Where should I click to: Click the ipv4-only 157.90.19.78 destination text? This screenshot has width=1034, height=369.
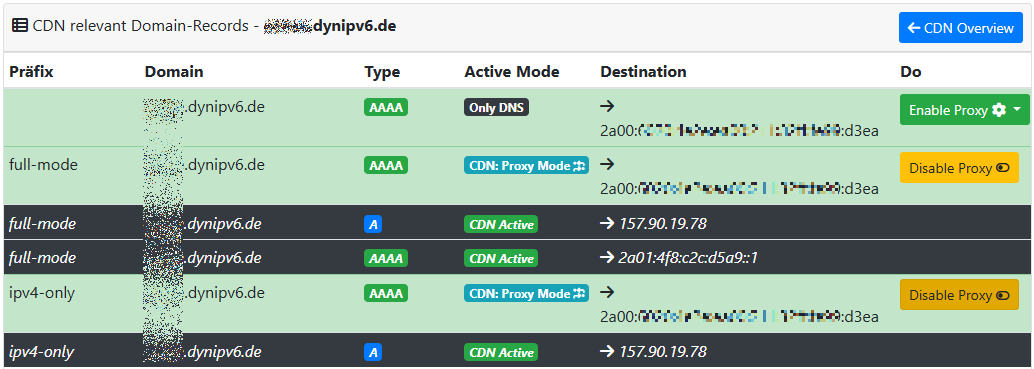tap(663, 351)
